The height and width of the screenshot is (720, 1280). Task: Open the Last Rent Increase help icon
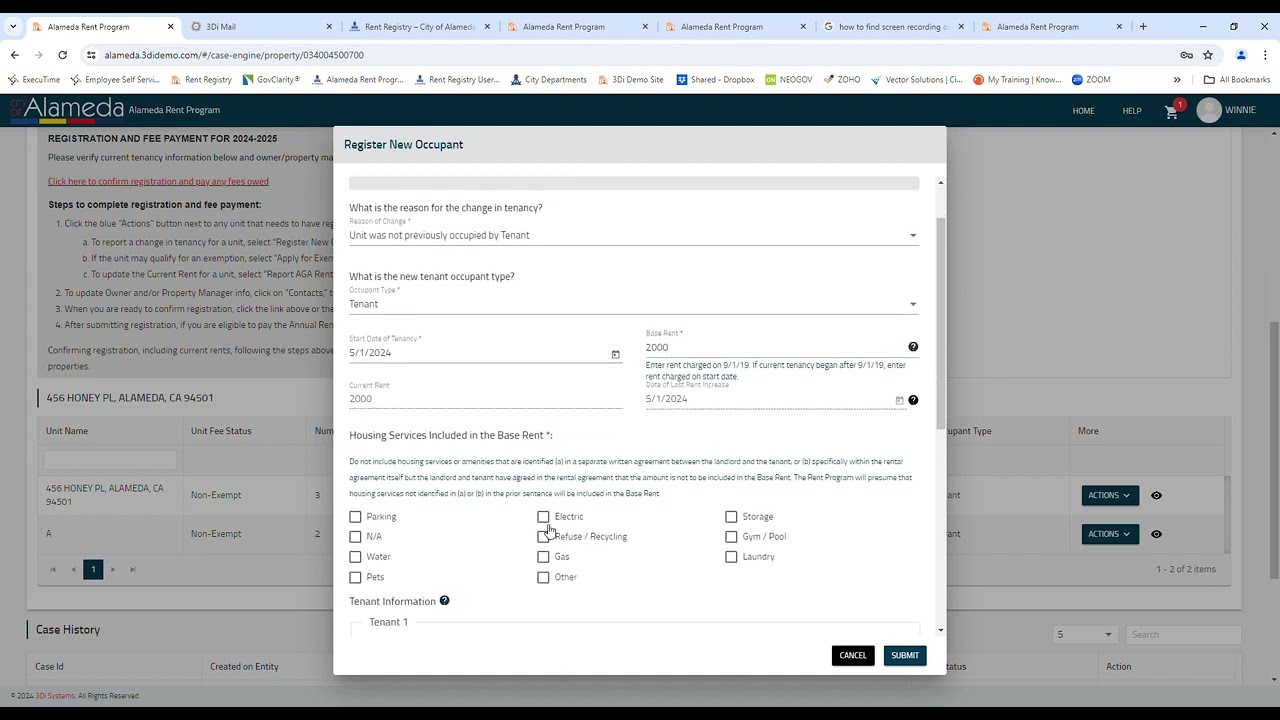pos(913,400)
